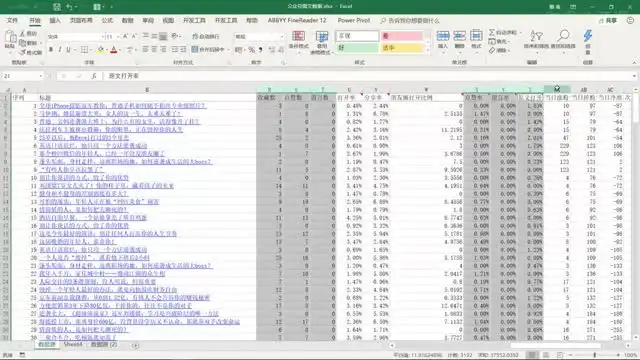Enable wrap text (自动换行)
Image resolution: width=640 pixels, height=360 pixels.
click(206, 36)
